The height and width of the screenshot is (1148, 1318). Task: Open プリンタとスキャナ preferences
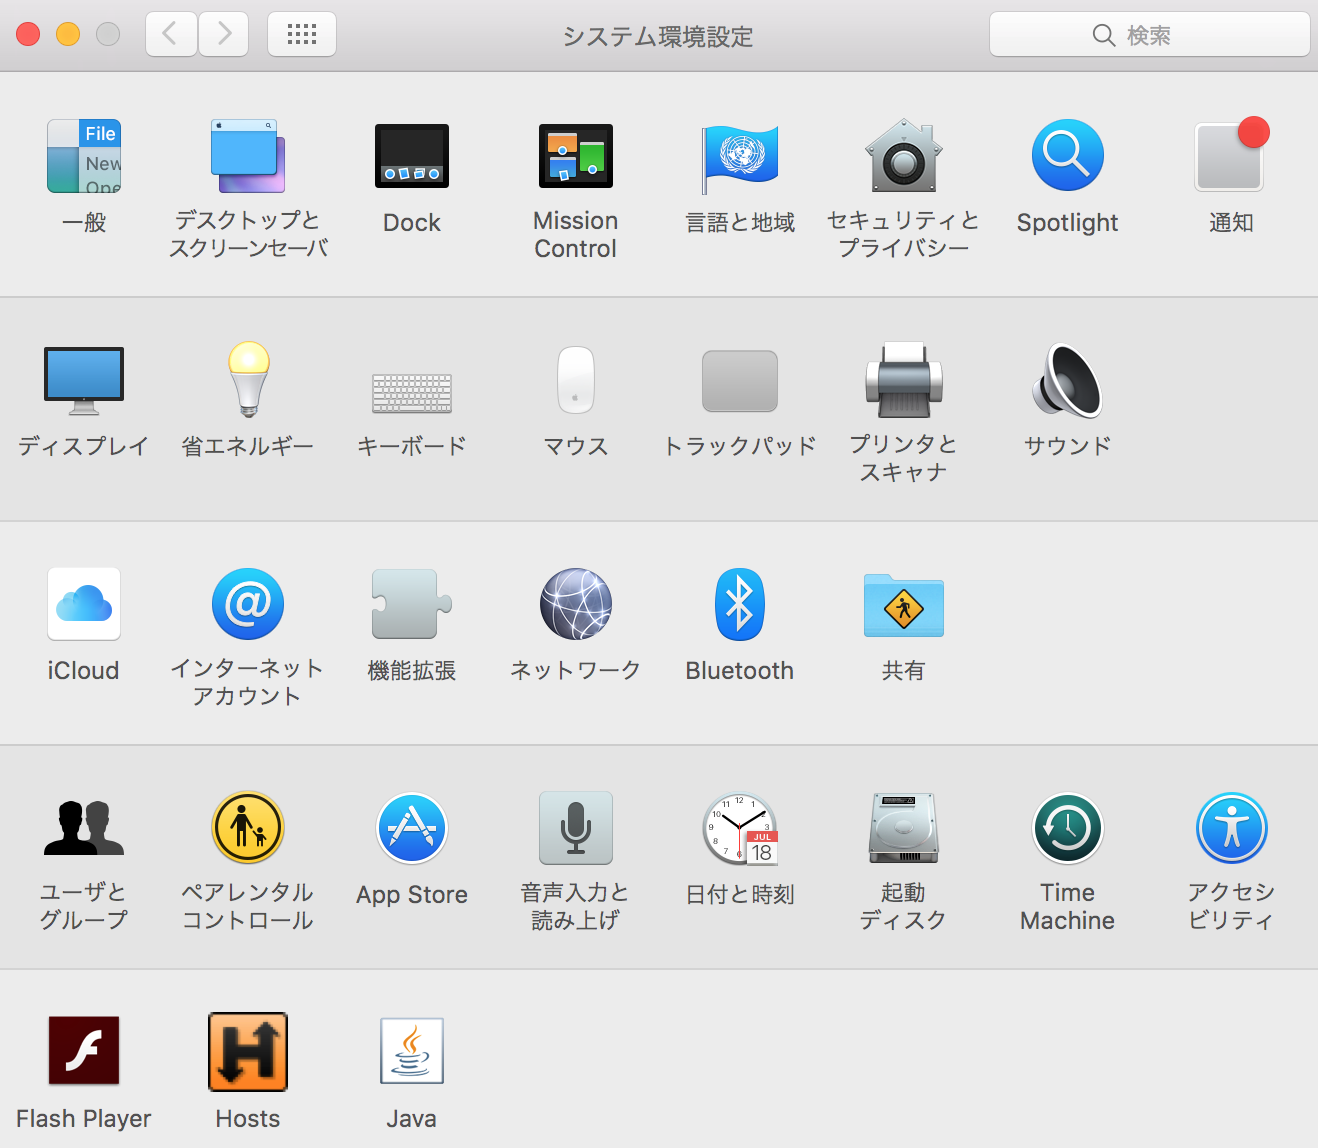coord(904,380)
